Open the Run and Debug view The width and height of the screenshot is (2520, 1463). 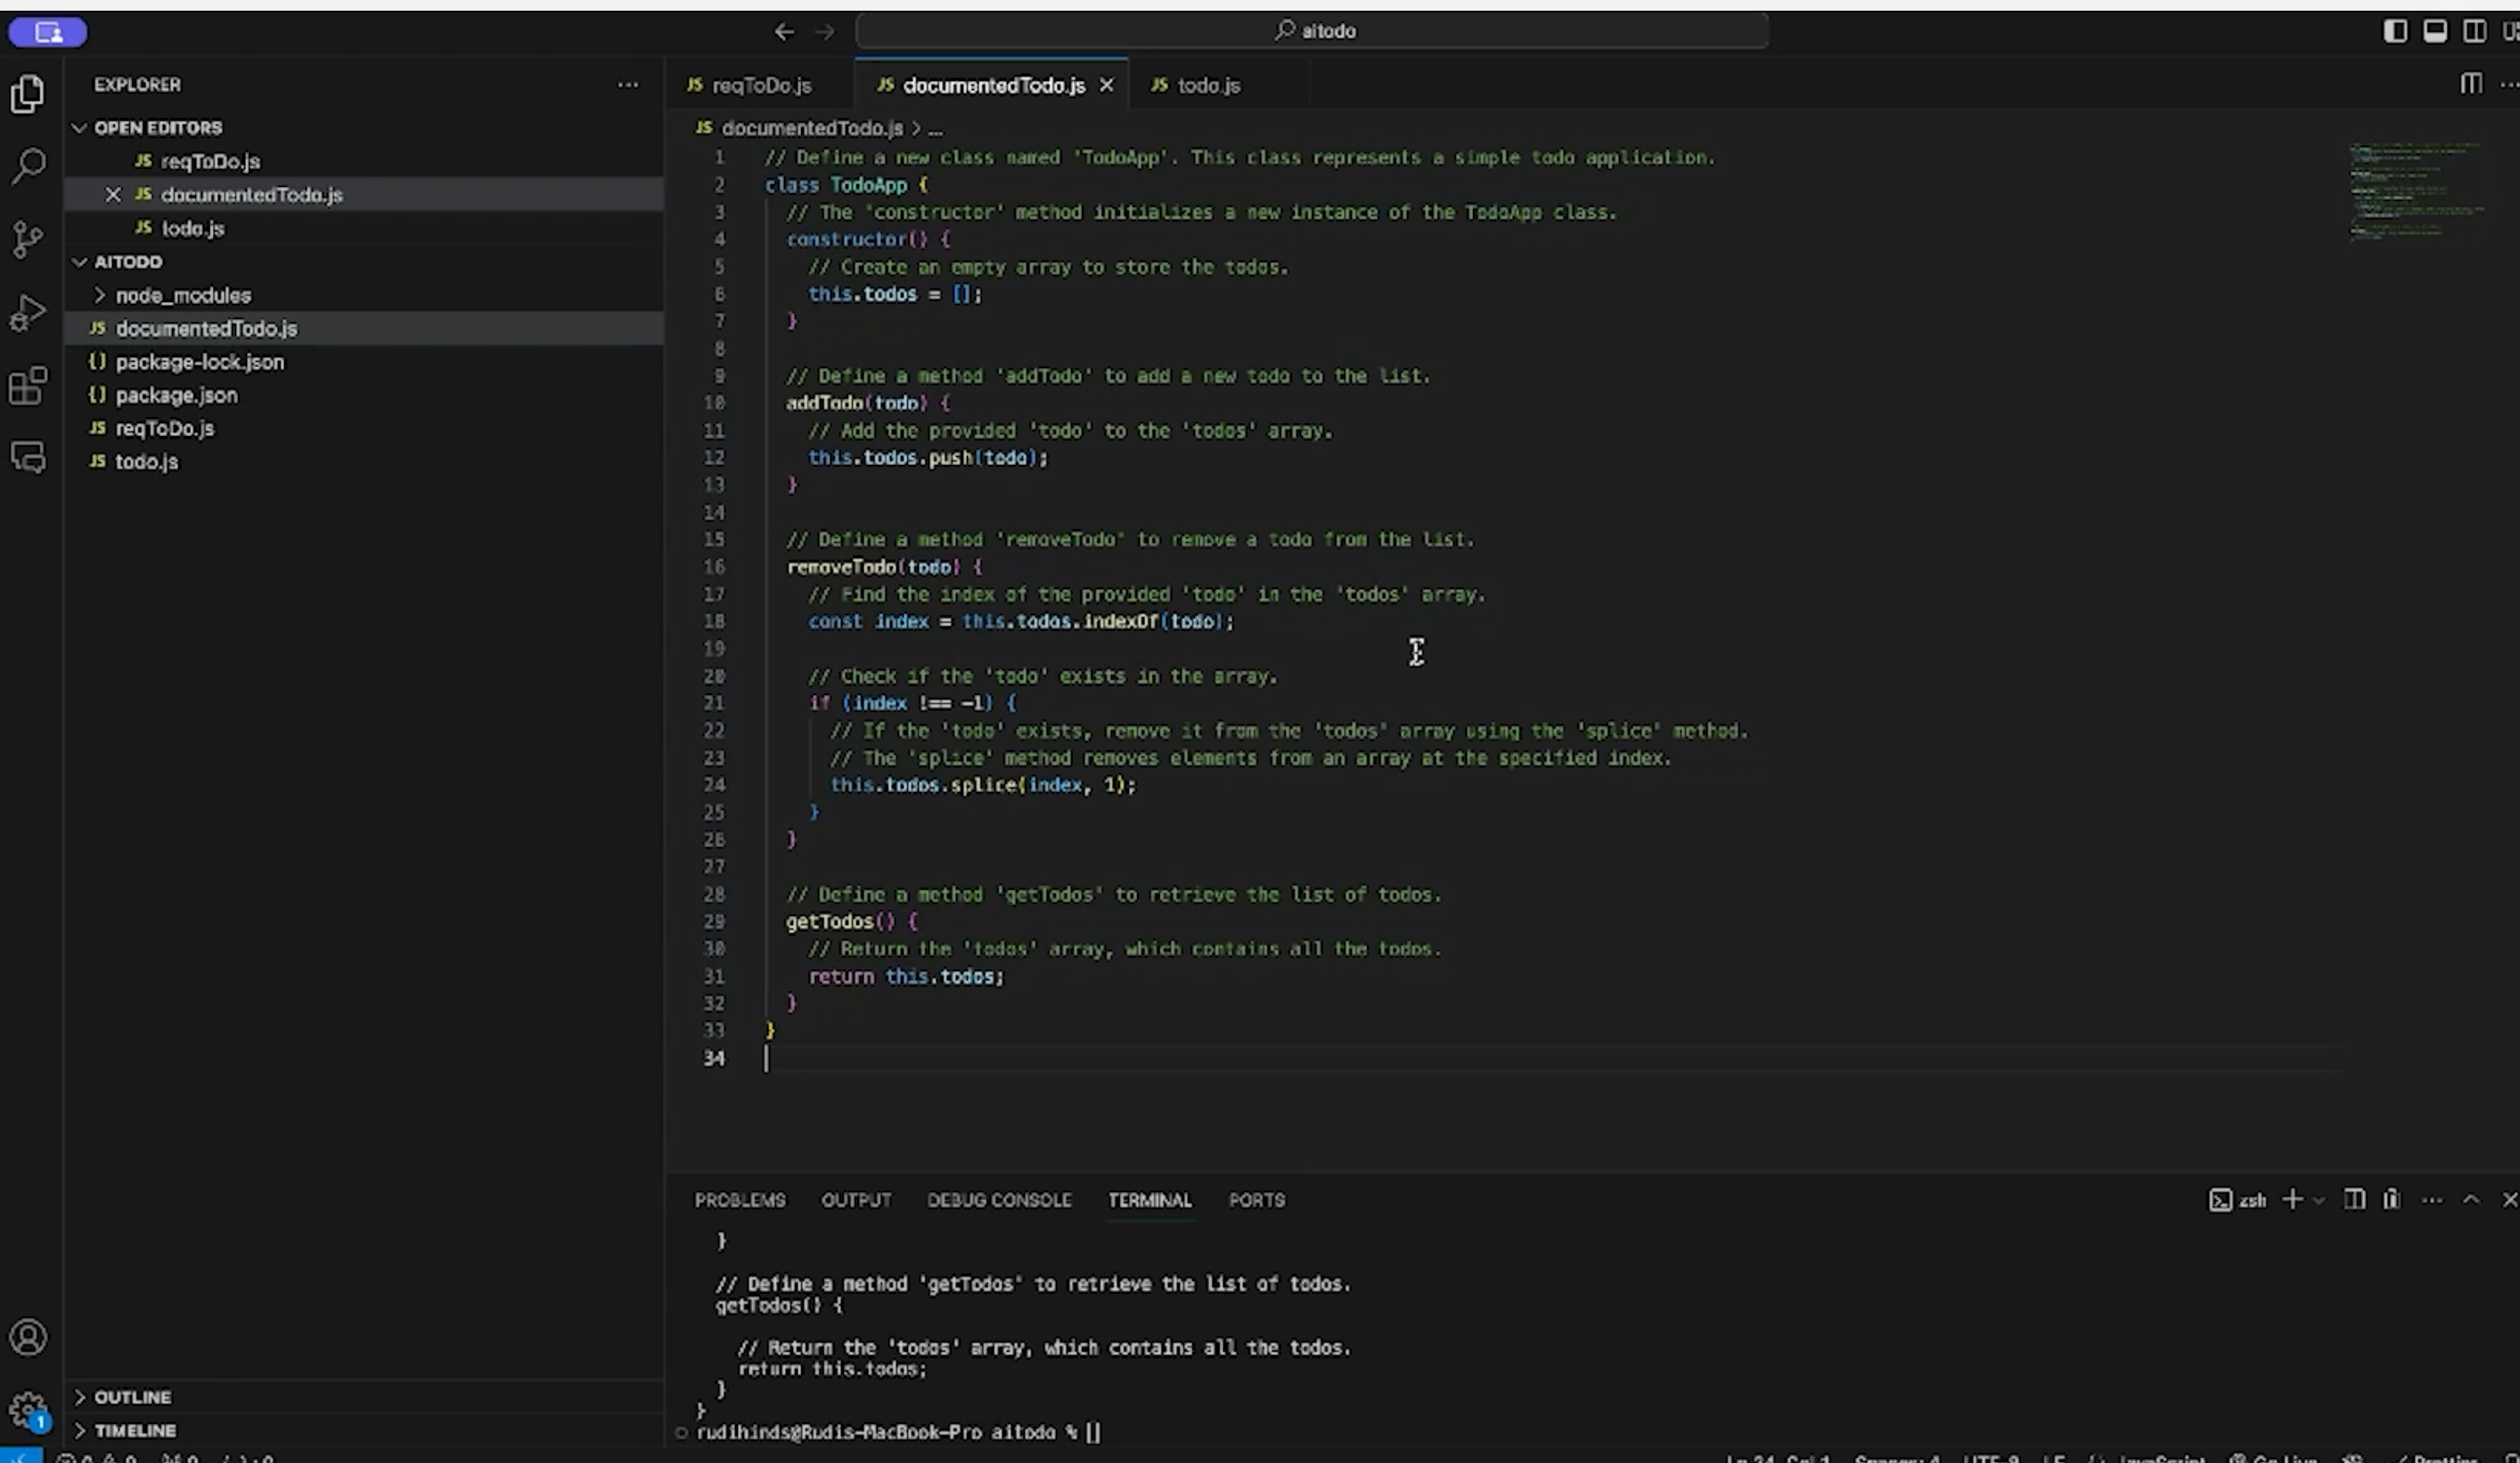click(x=28, y=313)
